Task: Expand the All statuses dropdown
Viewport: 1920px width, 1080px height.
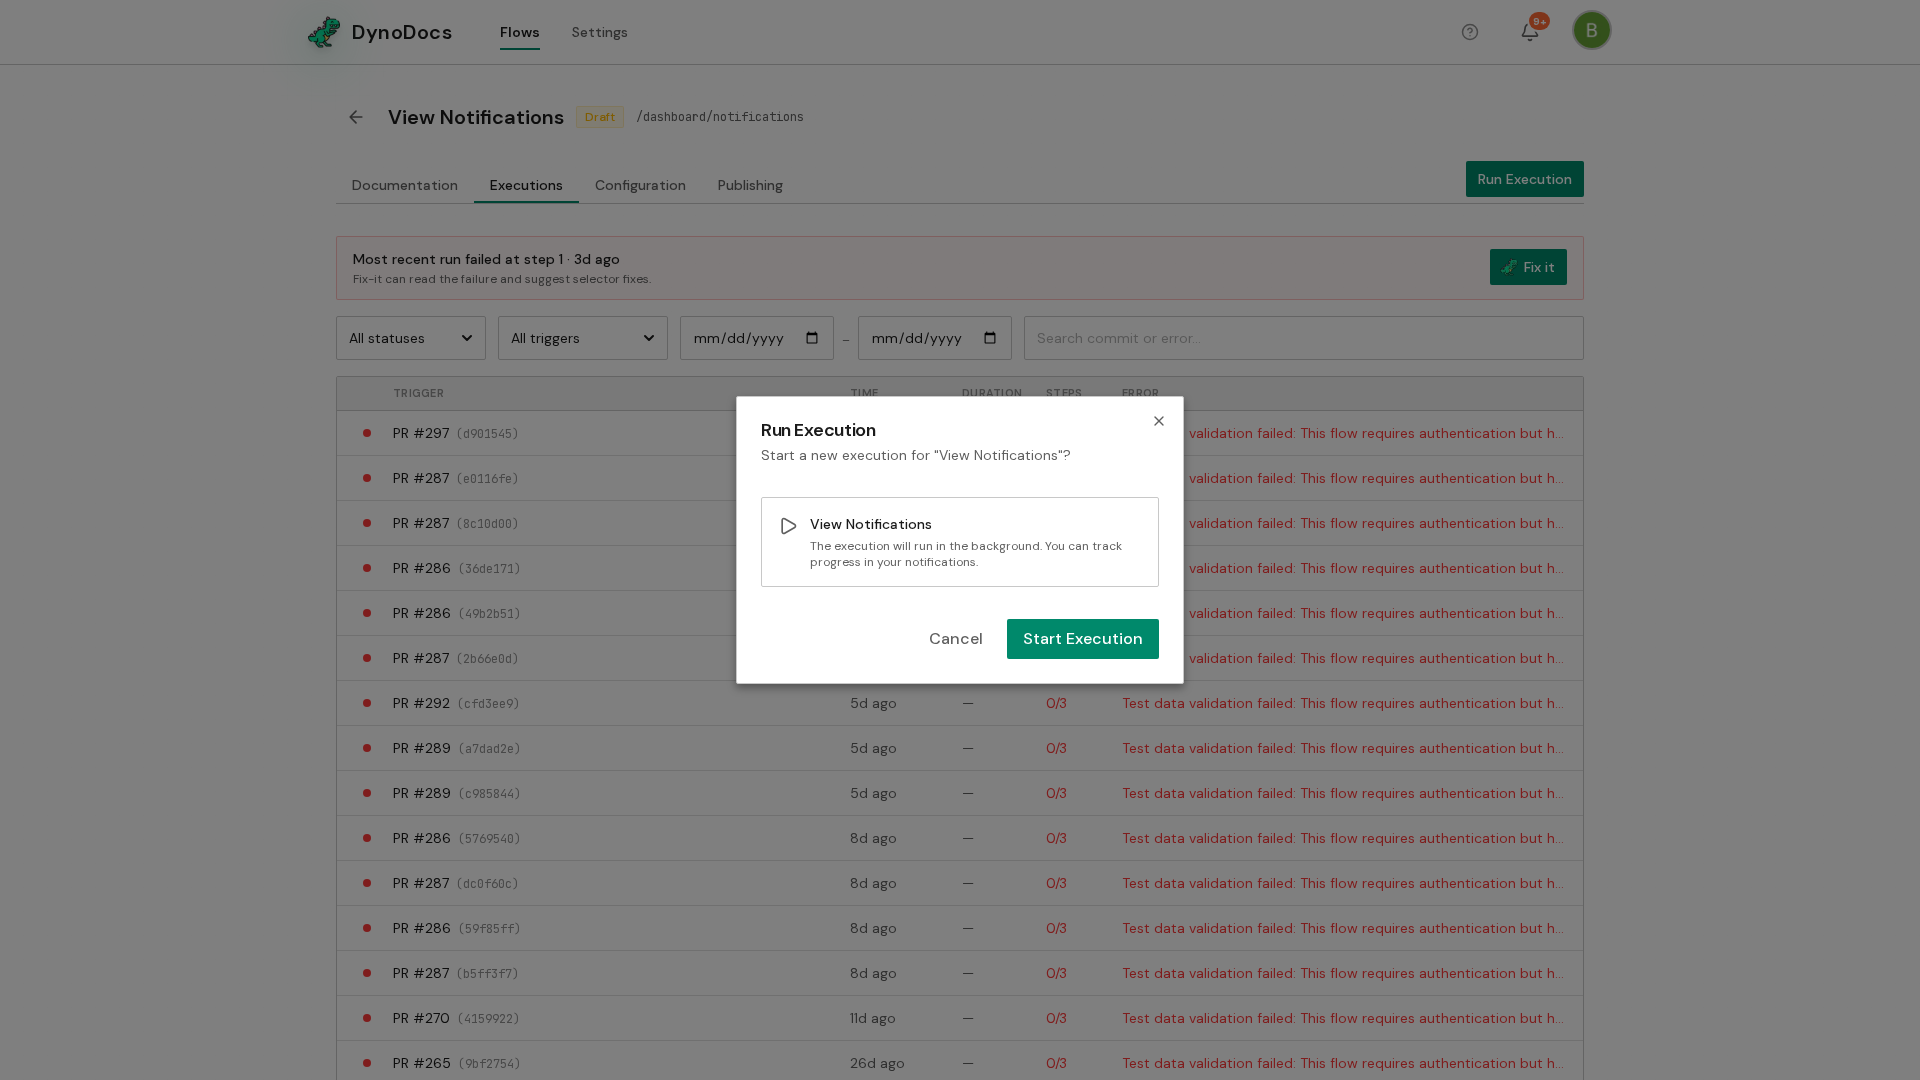Action: [x=411, y=338]
